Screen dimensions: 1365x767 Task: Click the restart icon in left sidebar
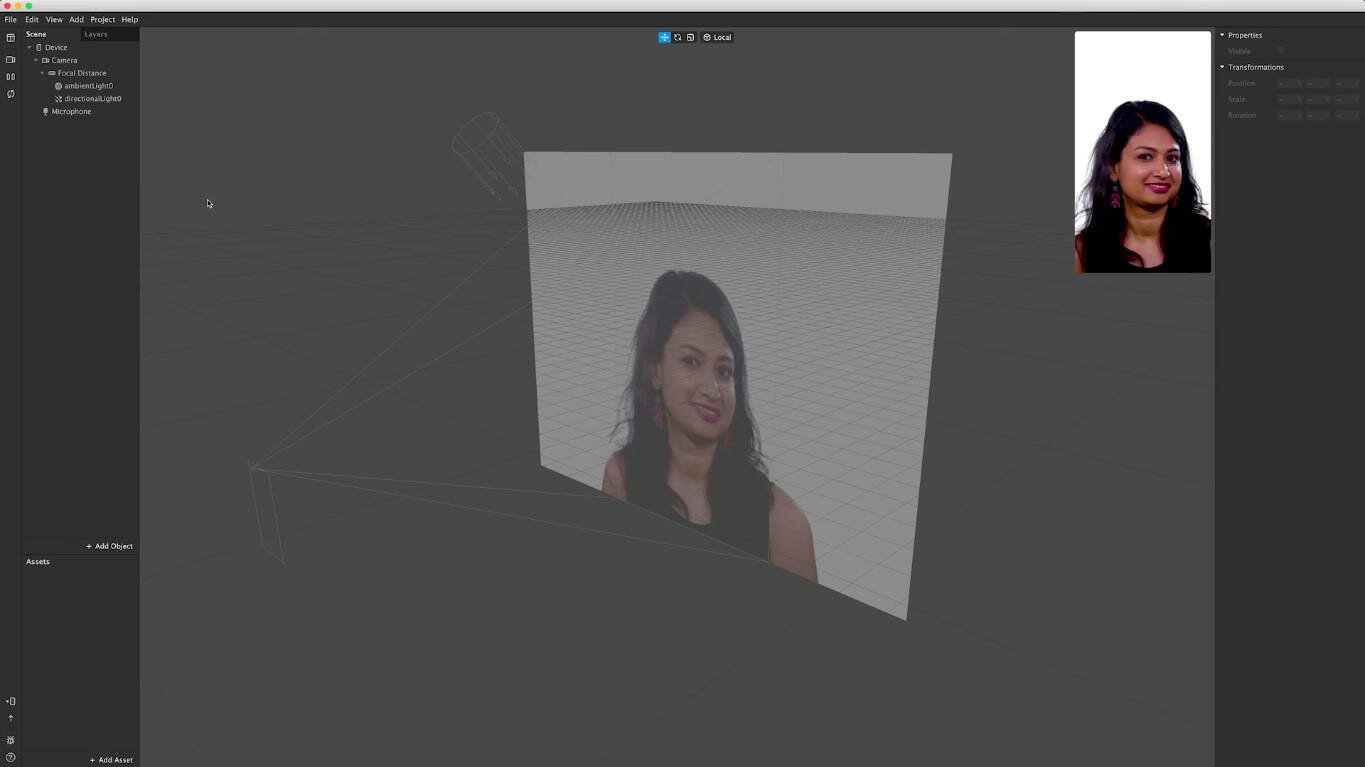11,94
